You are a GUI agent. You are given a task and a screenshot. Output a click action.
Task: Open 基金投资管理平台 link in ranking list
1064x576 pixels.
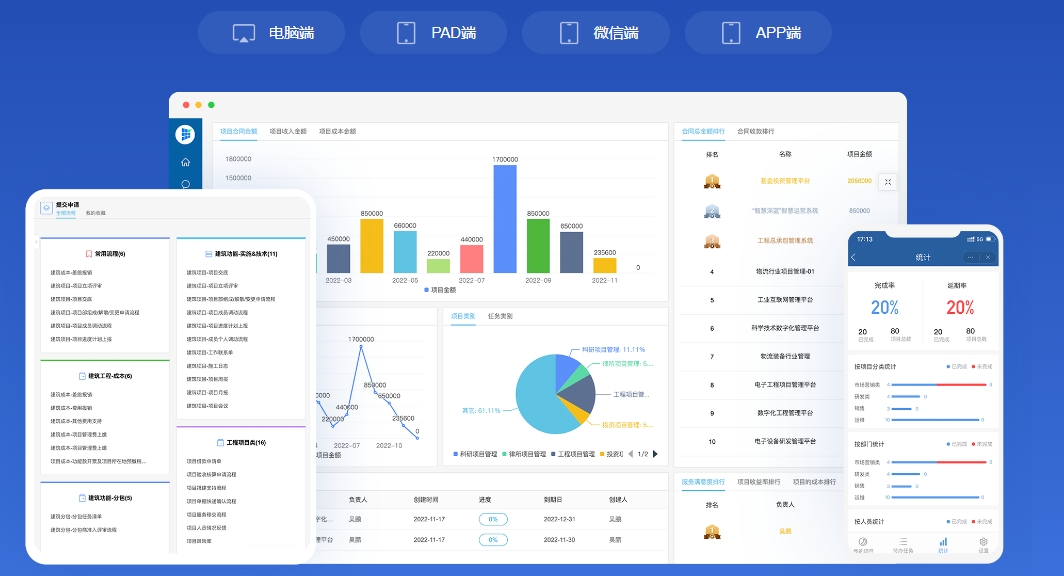pos(784,182)
